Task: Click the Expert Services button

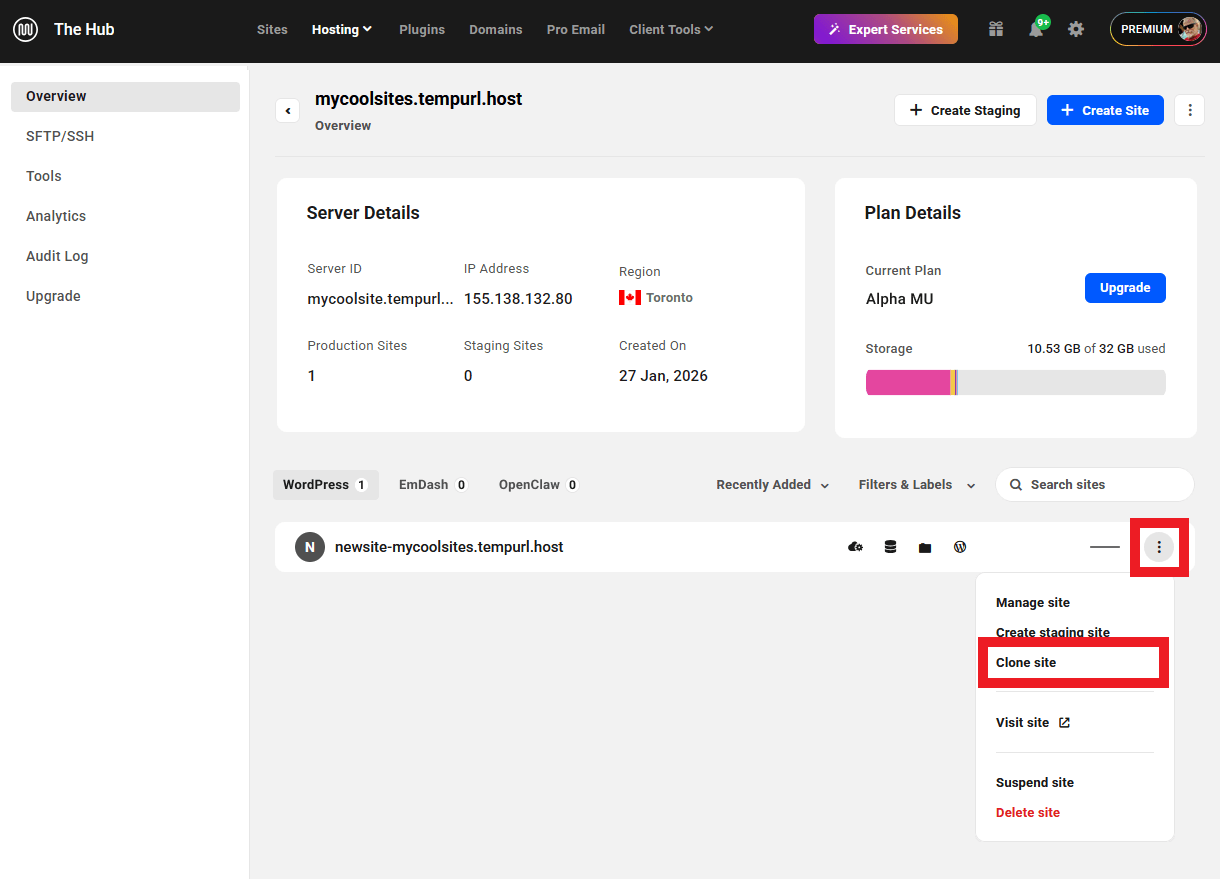Action: coord(886,29)
